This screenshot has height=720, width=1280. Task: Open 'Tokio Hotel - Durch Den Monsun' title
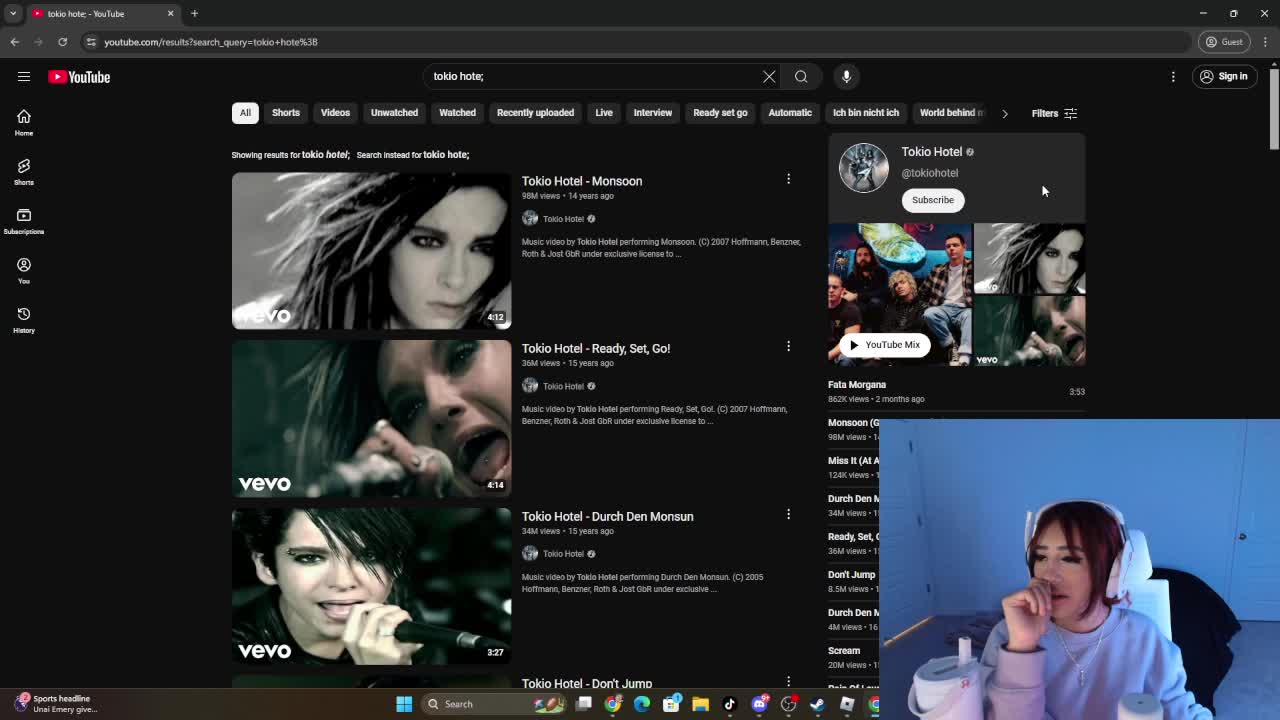tap(607, 516)
